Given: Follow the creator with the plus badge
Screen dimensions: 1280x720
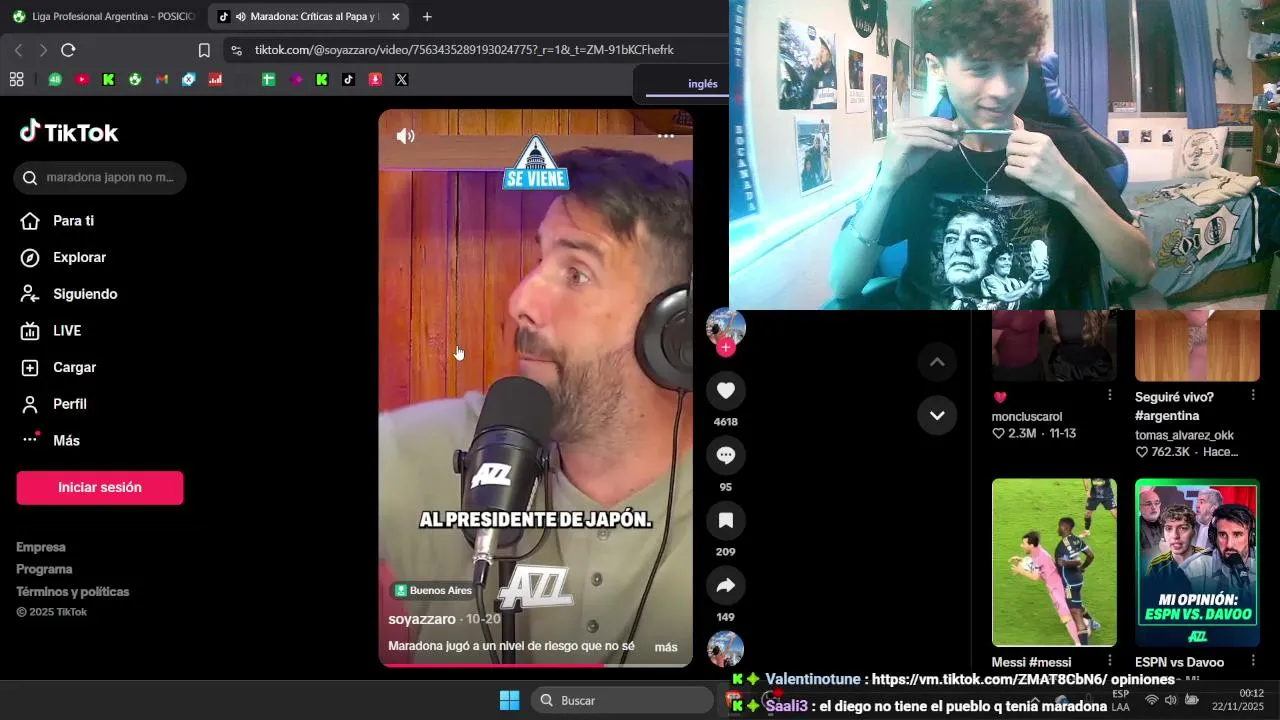Looking at the screenshot, I should tap(726, 348).
